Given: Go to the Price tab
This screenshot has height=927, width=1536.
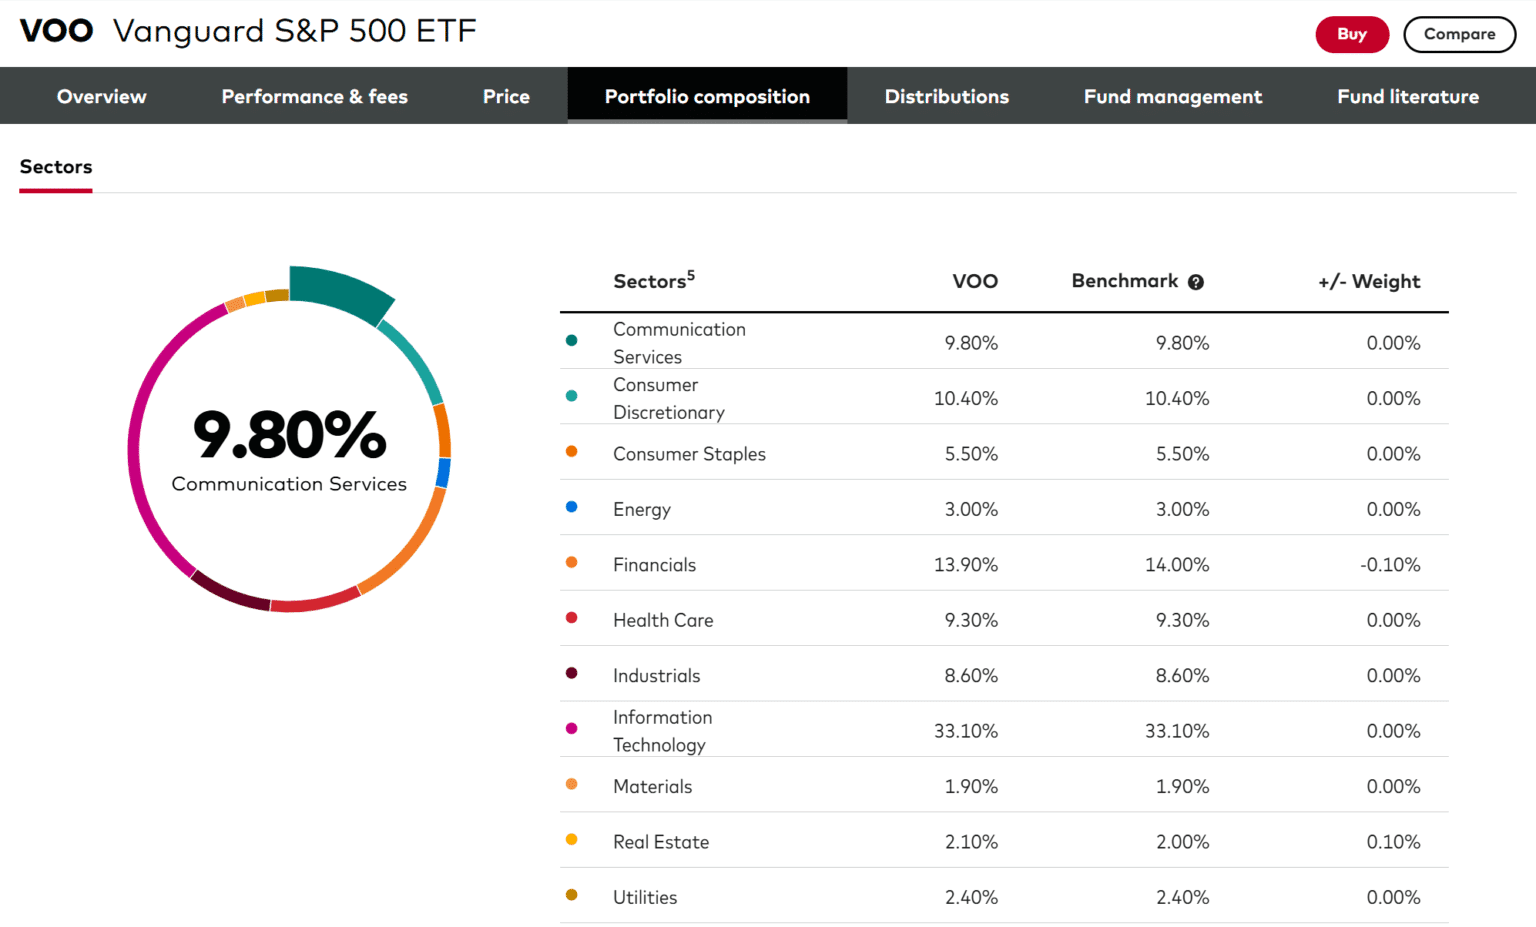Looking at the screenshot, I should pos(506,96).
